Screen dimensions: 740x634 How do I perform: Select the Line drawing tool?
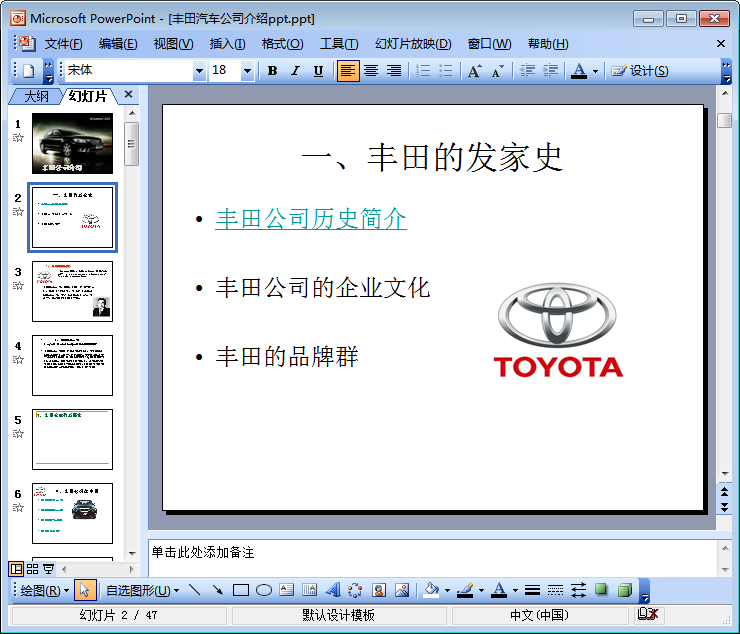(194, 590)
